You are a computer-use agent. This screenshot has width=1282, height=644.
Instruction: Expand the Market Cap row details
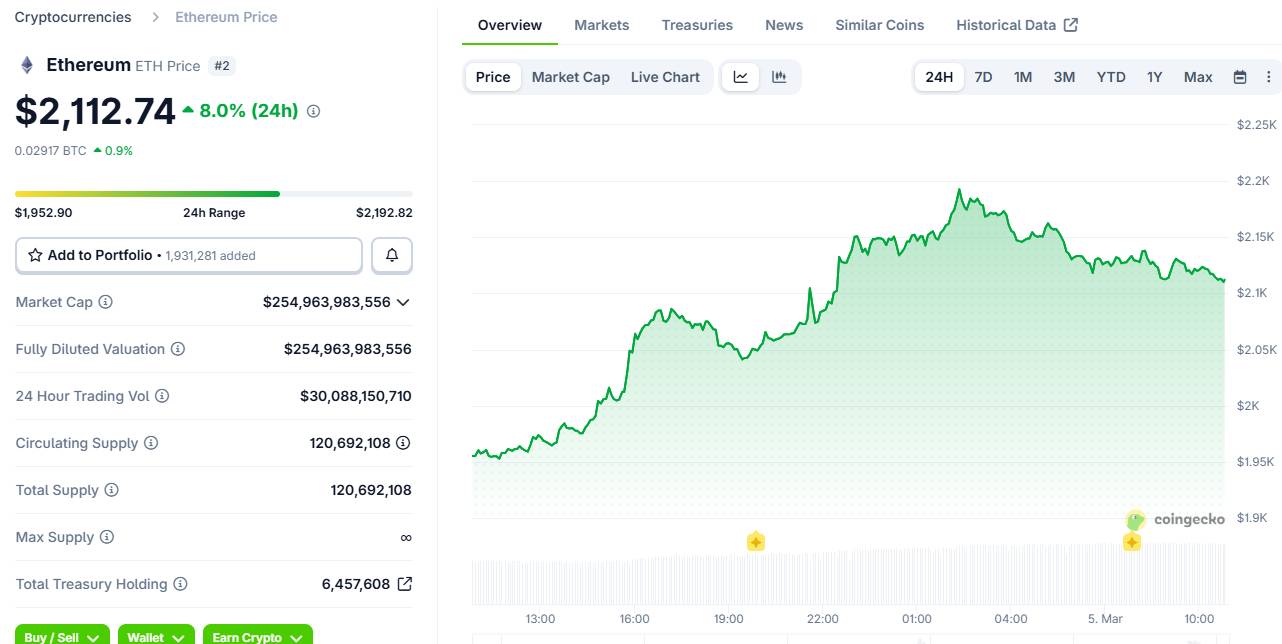pyautogui.click(x=404, y=302)
